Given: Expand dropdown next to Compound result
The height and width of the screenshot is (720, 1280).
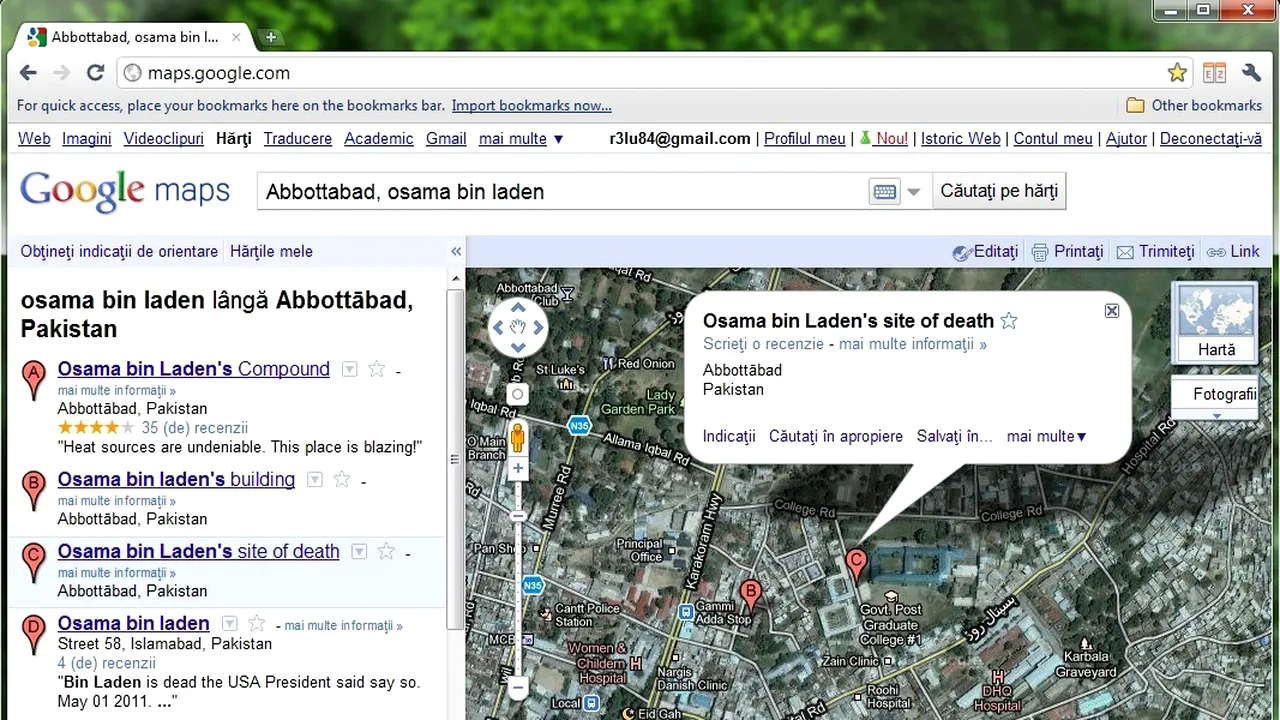Looking at the screenshot, I should [349, 369].
